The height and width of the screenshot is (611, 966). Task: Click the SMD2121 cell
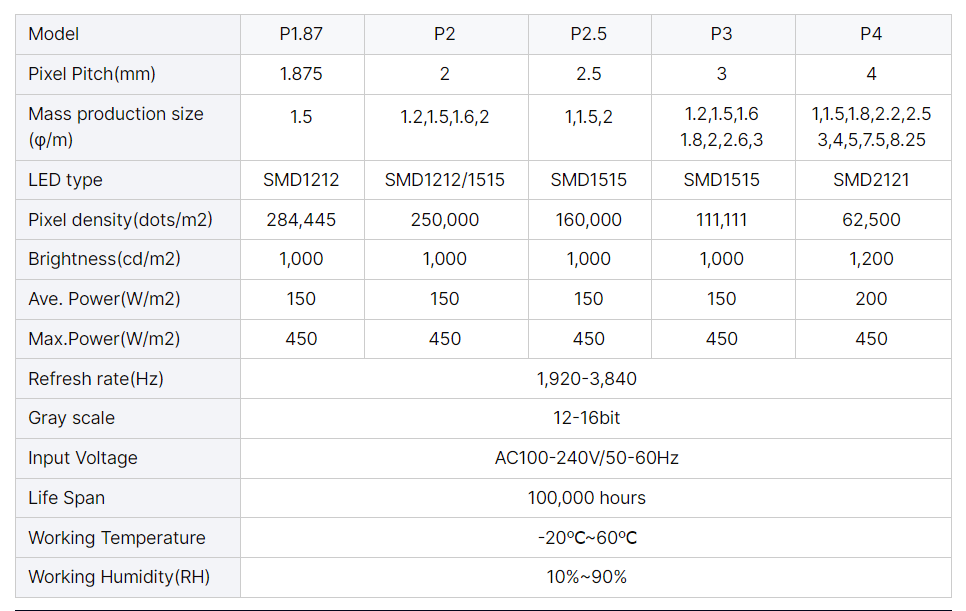pos(872,180)
